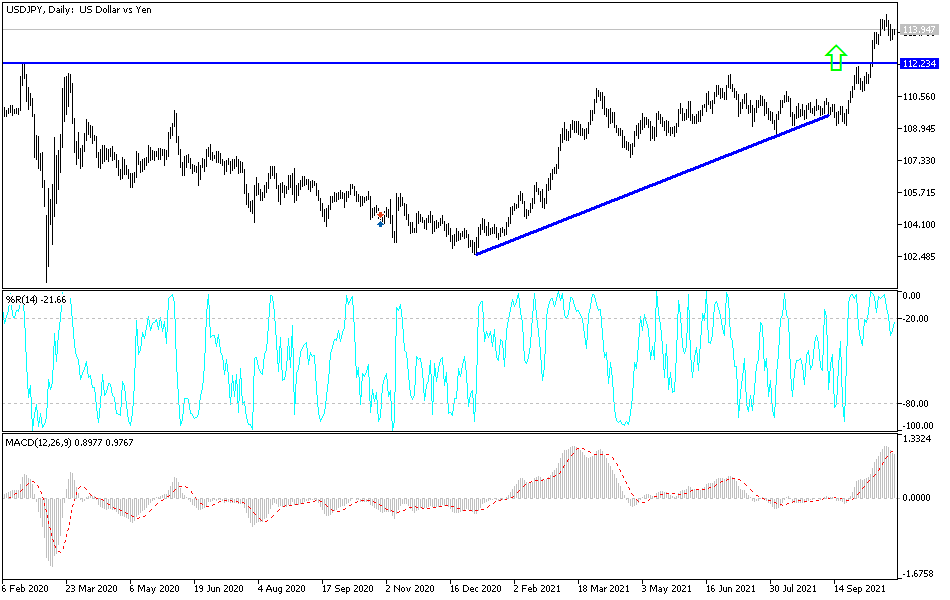Click the 0.0000 MACD zero level label
This screenshot has width=950, height=600.
click(916, 495)
